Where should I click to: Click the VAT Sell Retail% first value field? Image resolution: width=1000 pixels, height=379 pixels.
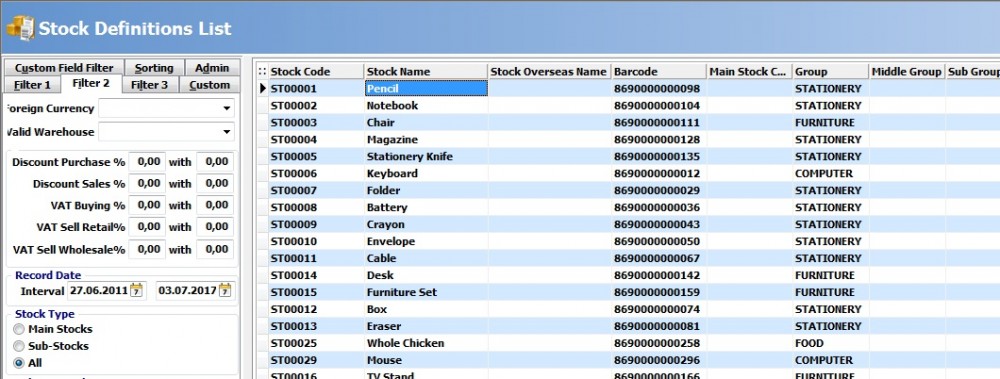pos(147,227)
